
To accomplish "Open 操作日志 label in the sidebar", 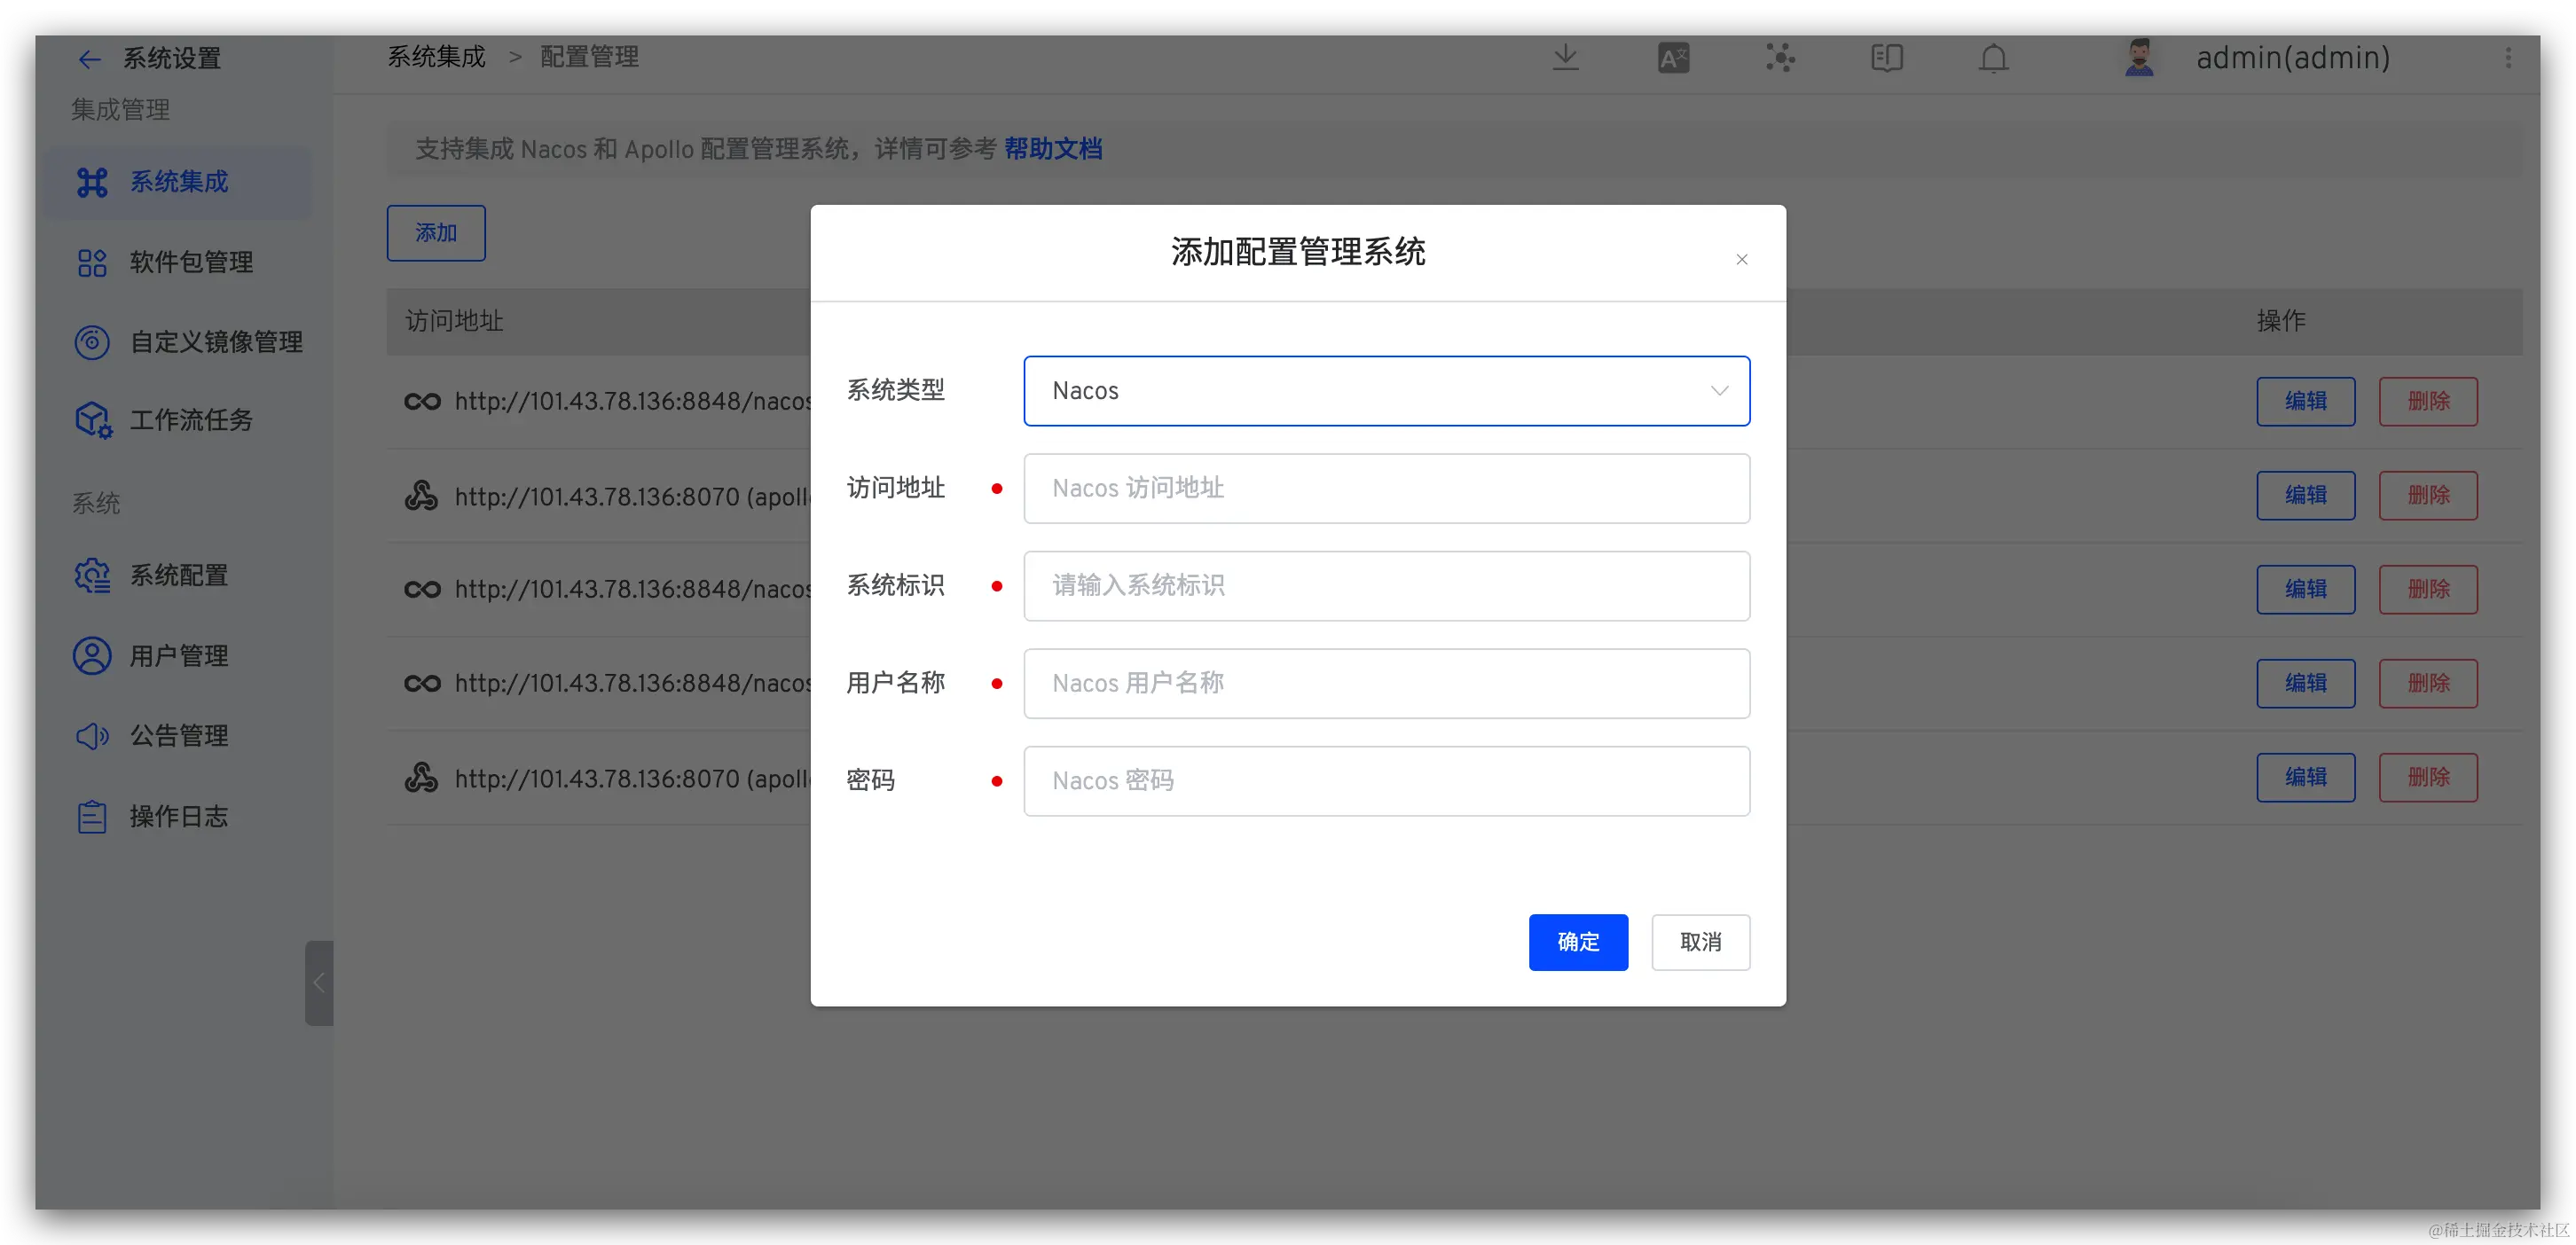I will pyautogui.click(x=179, y=817).
